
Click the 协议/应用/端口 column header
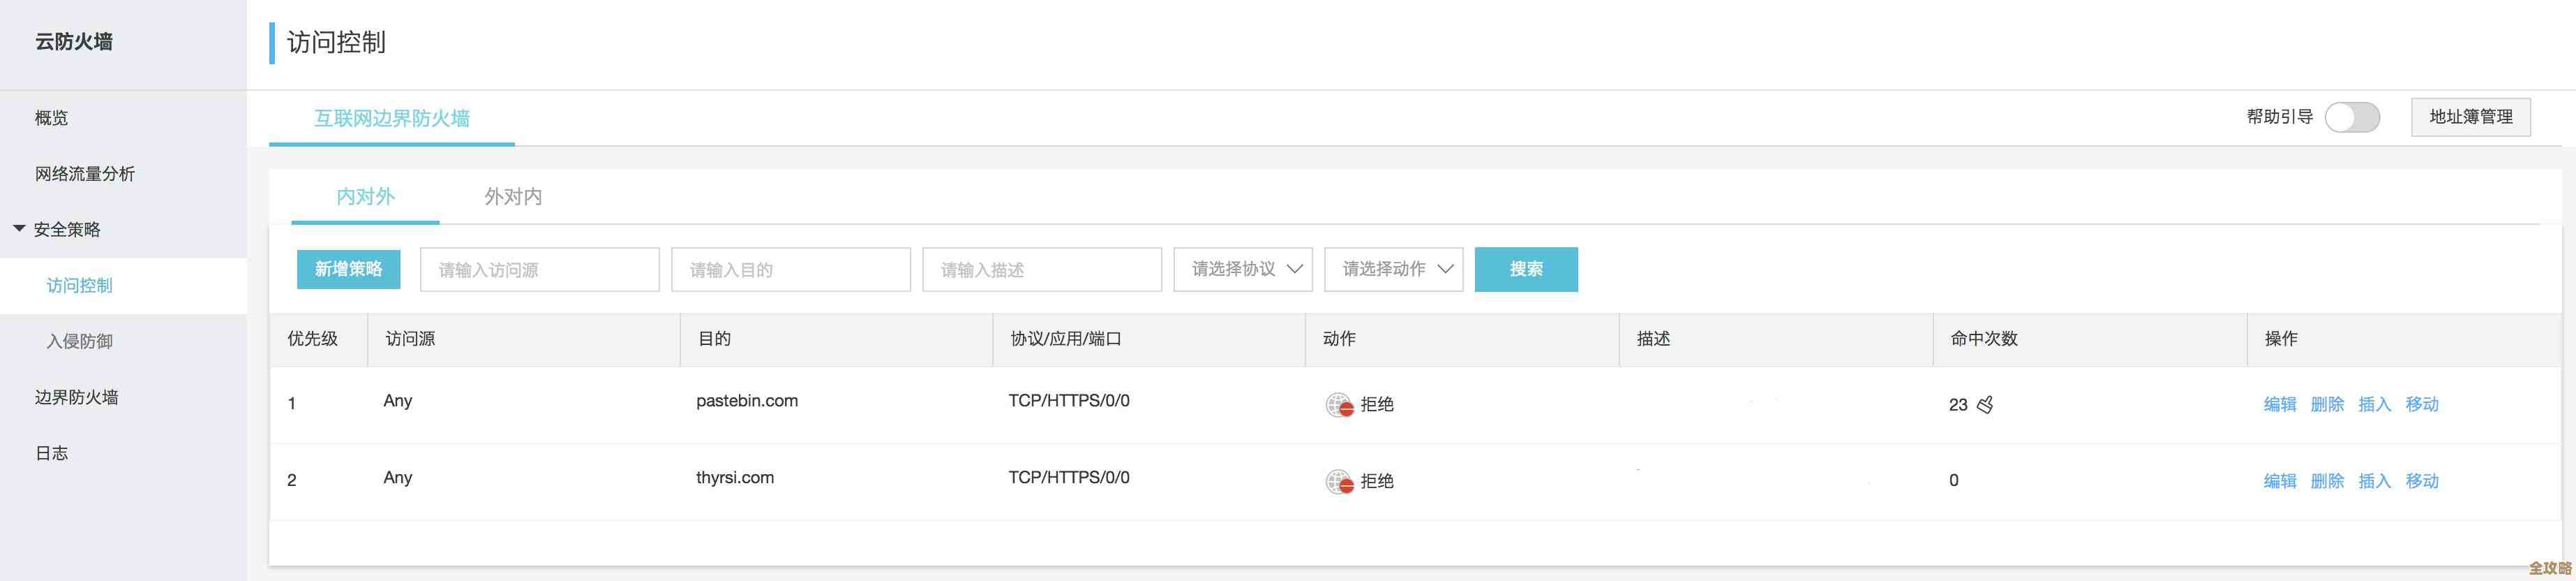[x=1066, y=339]
